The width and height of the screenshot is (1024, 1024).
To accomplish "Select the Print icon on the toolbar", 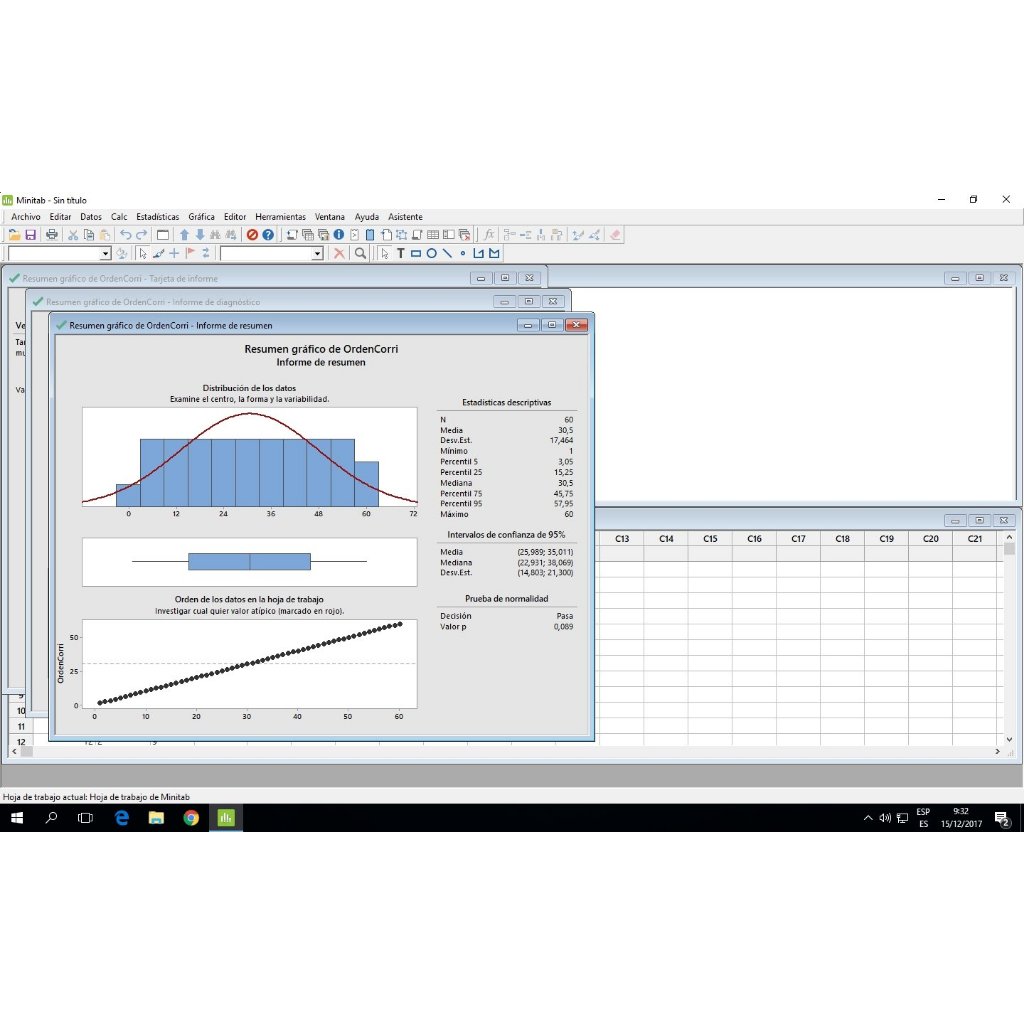I will (x=52, y=234).
